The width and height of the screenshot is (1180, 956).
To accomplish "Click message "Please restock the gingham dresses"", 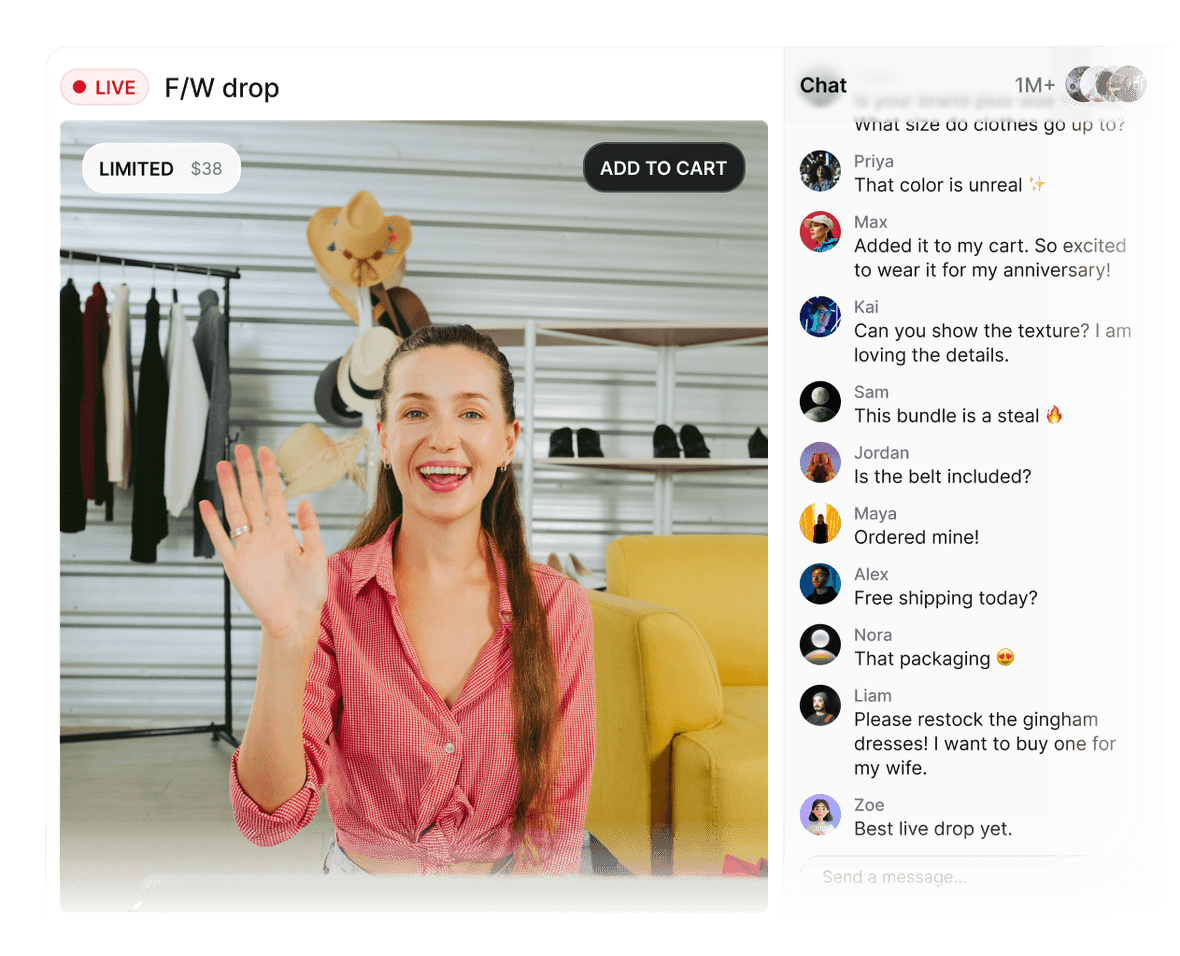I will [x=984, y=744].
